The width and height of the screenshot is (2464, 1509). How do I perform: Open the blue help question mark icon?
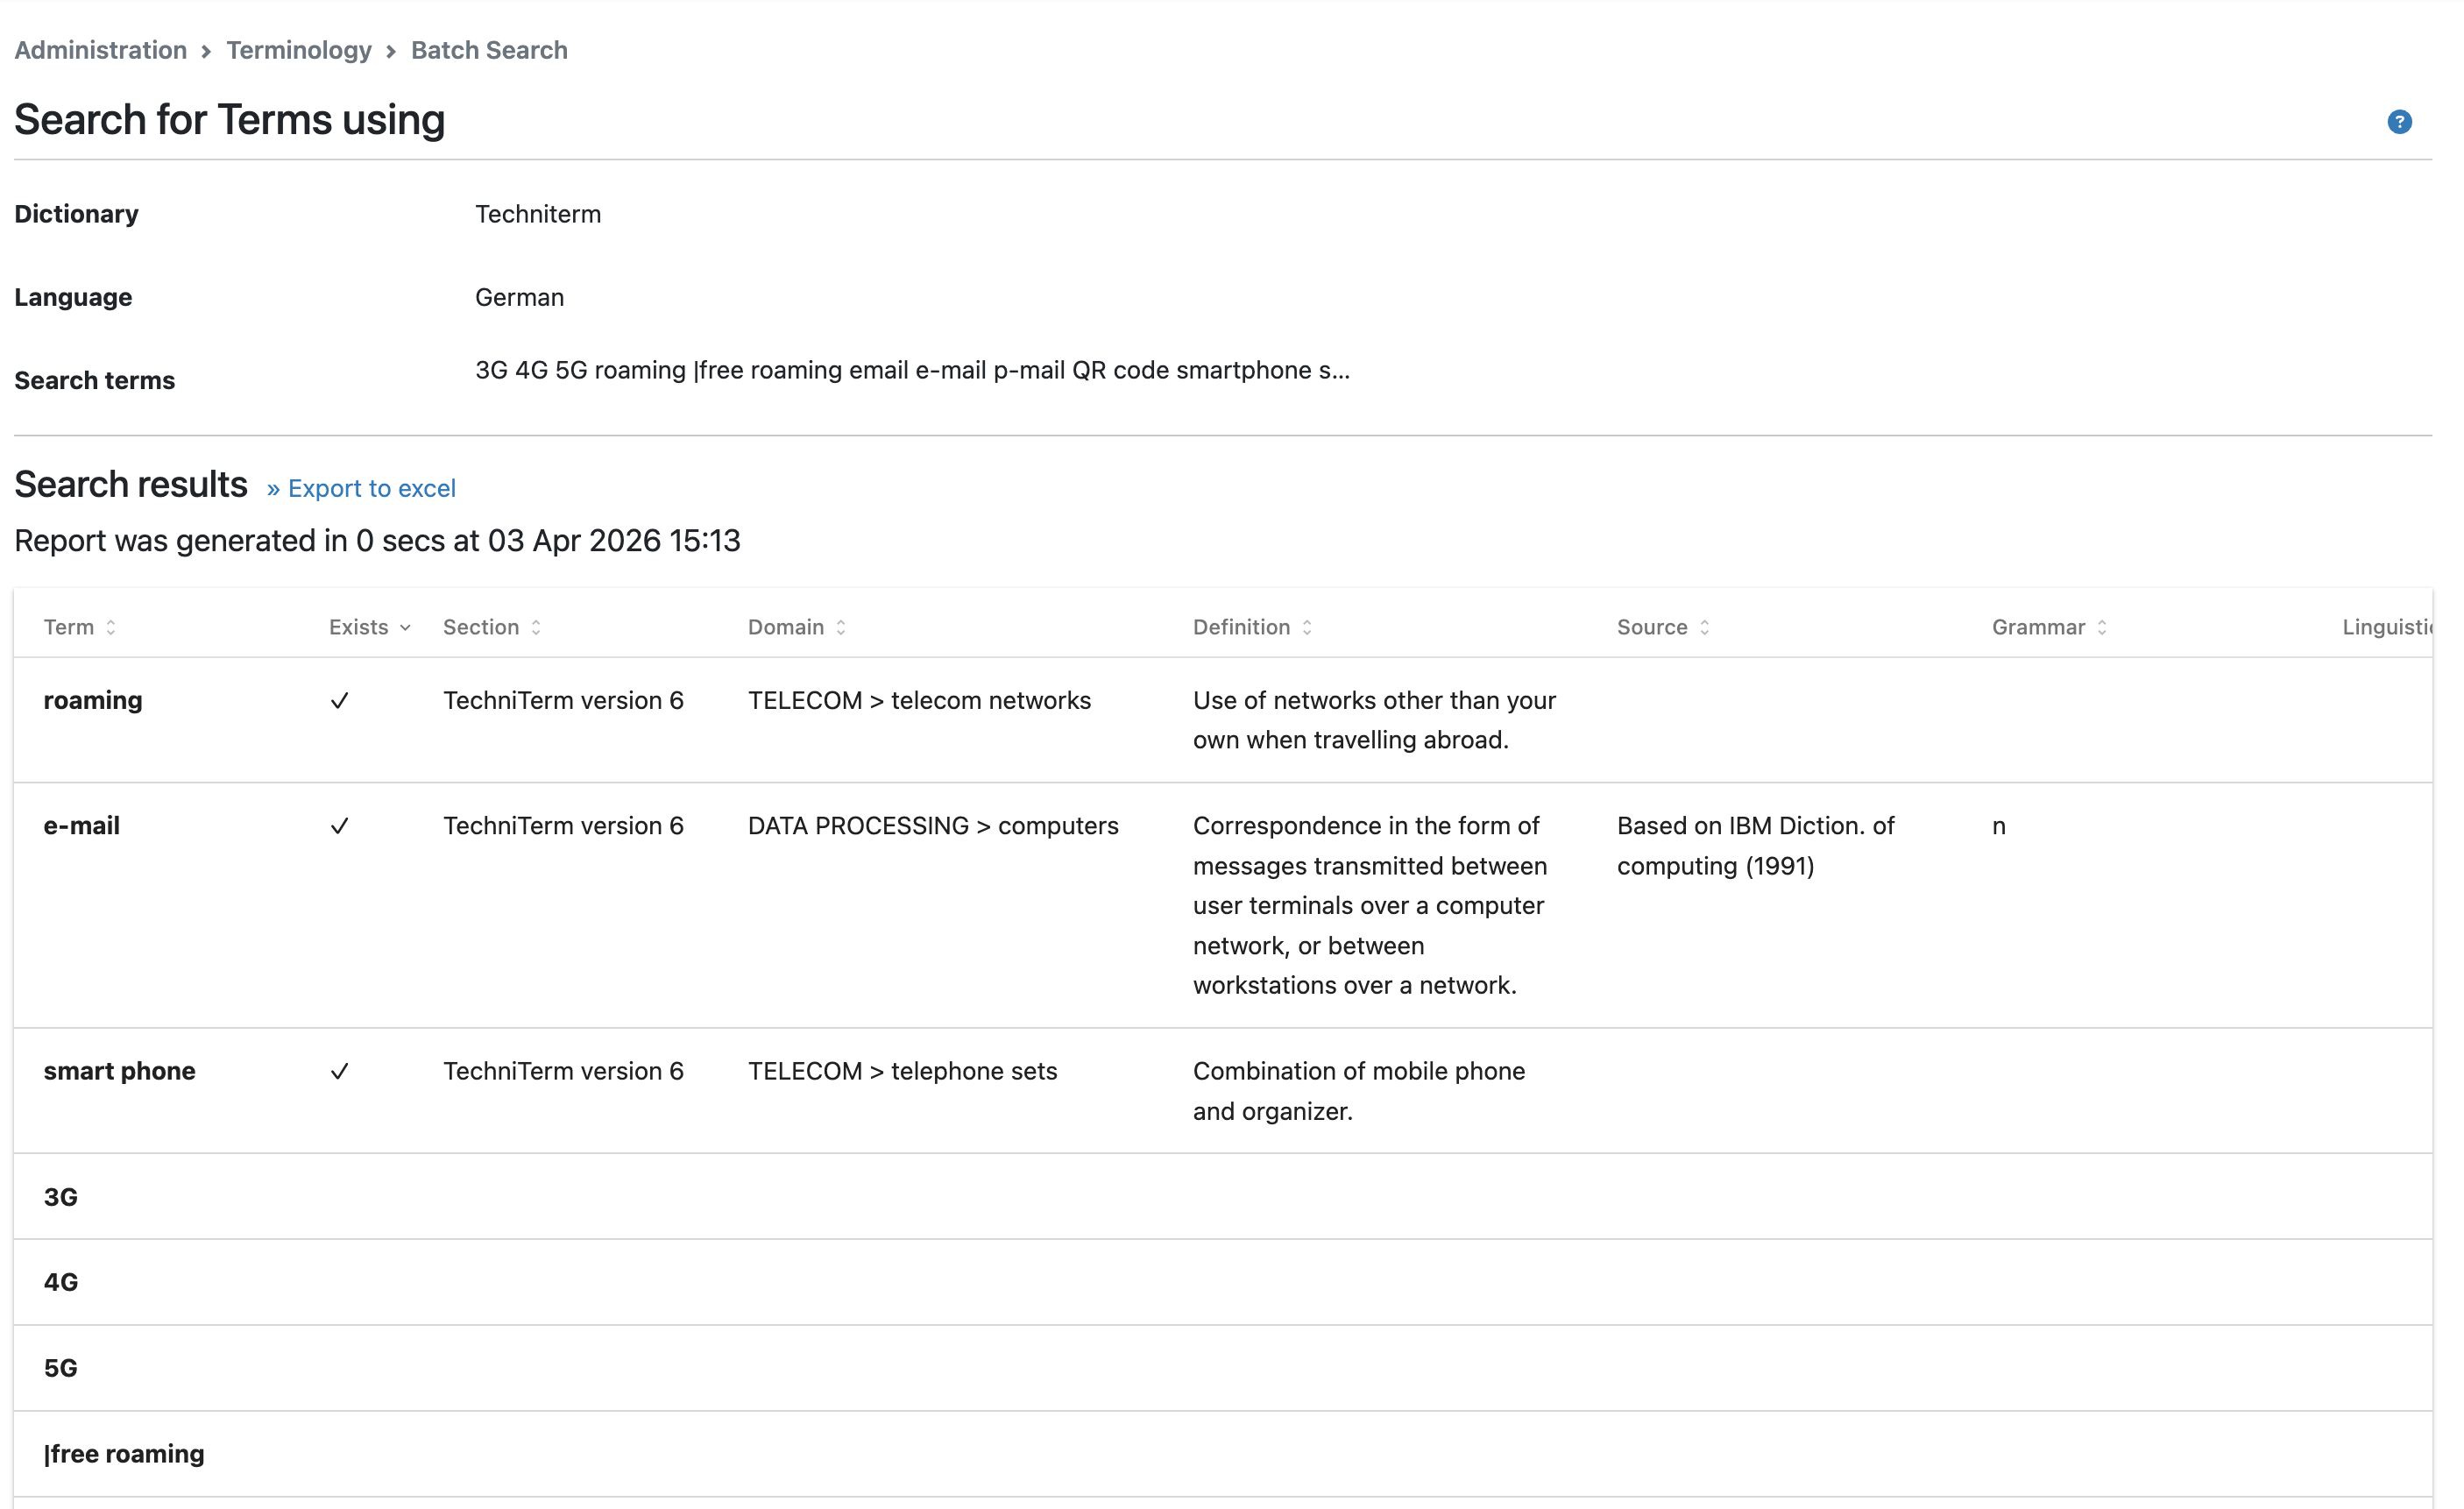(2399, 122)
